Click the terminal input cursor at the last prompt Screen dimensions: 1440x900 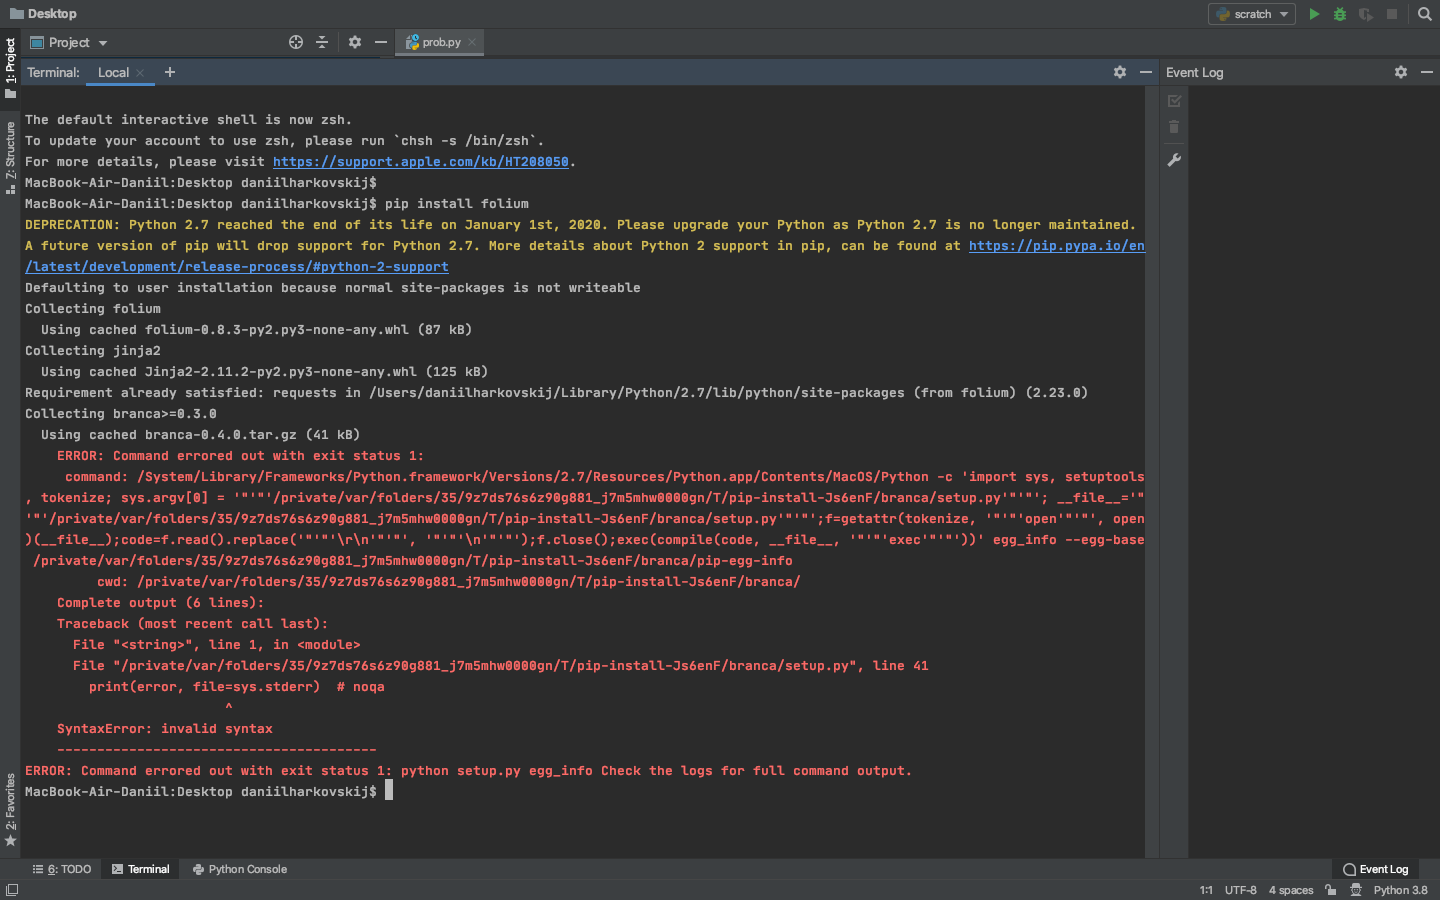pyautogui.click(x=389, y=791)
